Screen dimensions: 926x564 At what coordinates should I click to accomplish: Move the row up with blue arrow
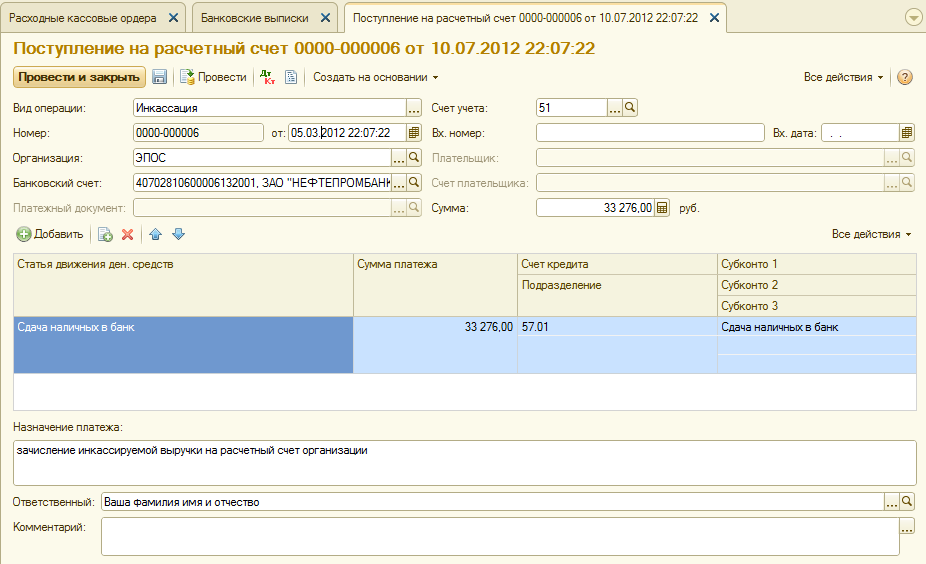(156, 234)
